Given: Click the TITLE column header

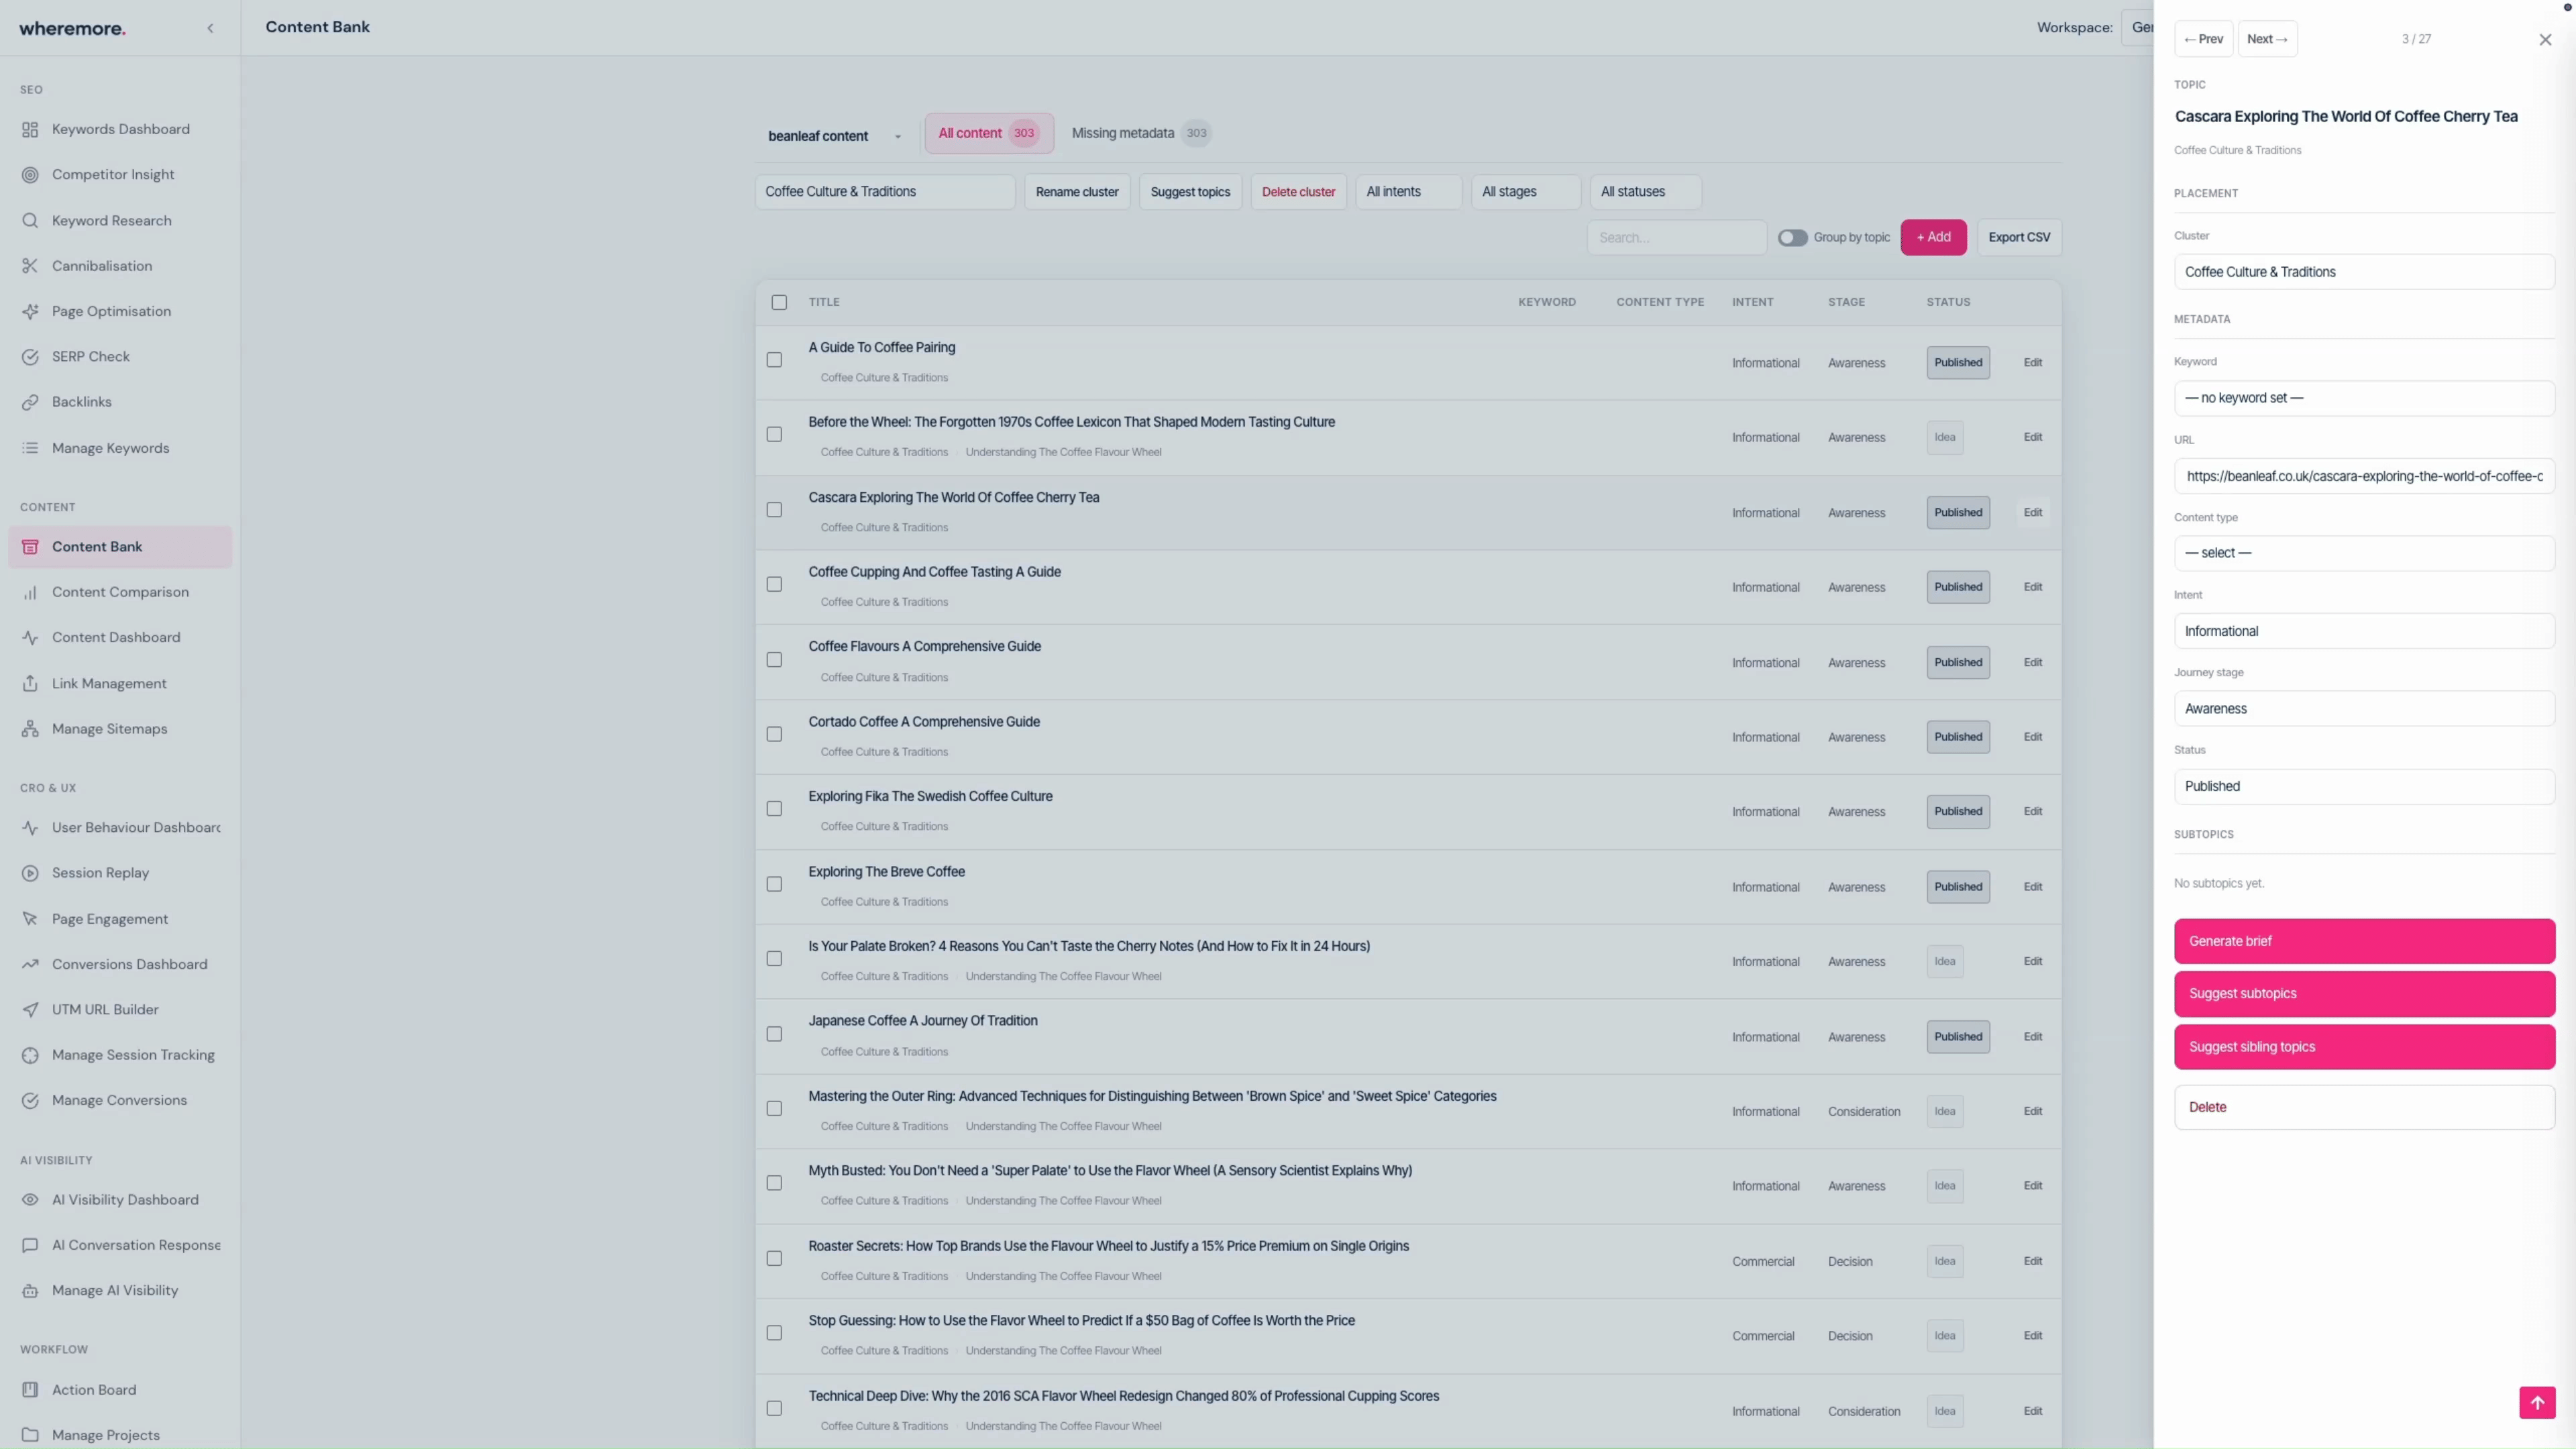Looking at the screenshot, I should click(824, 302).
